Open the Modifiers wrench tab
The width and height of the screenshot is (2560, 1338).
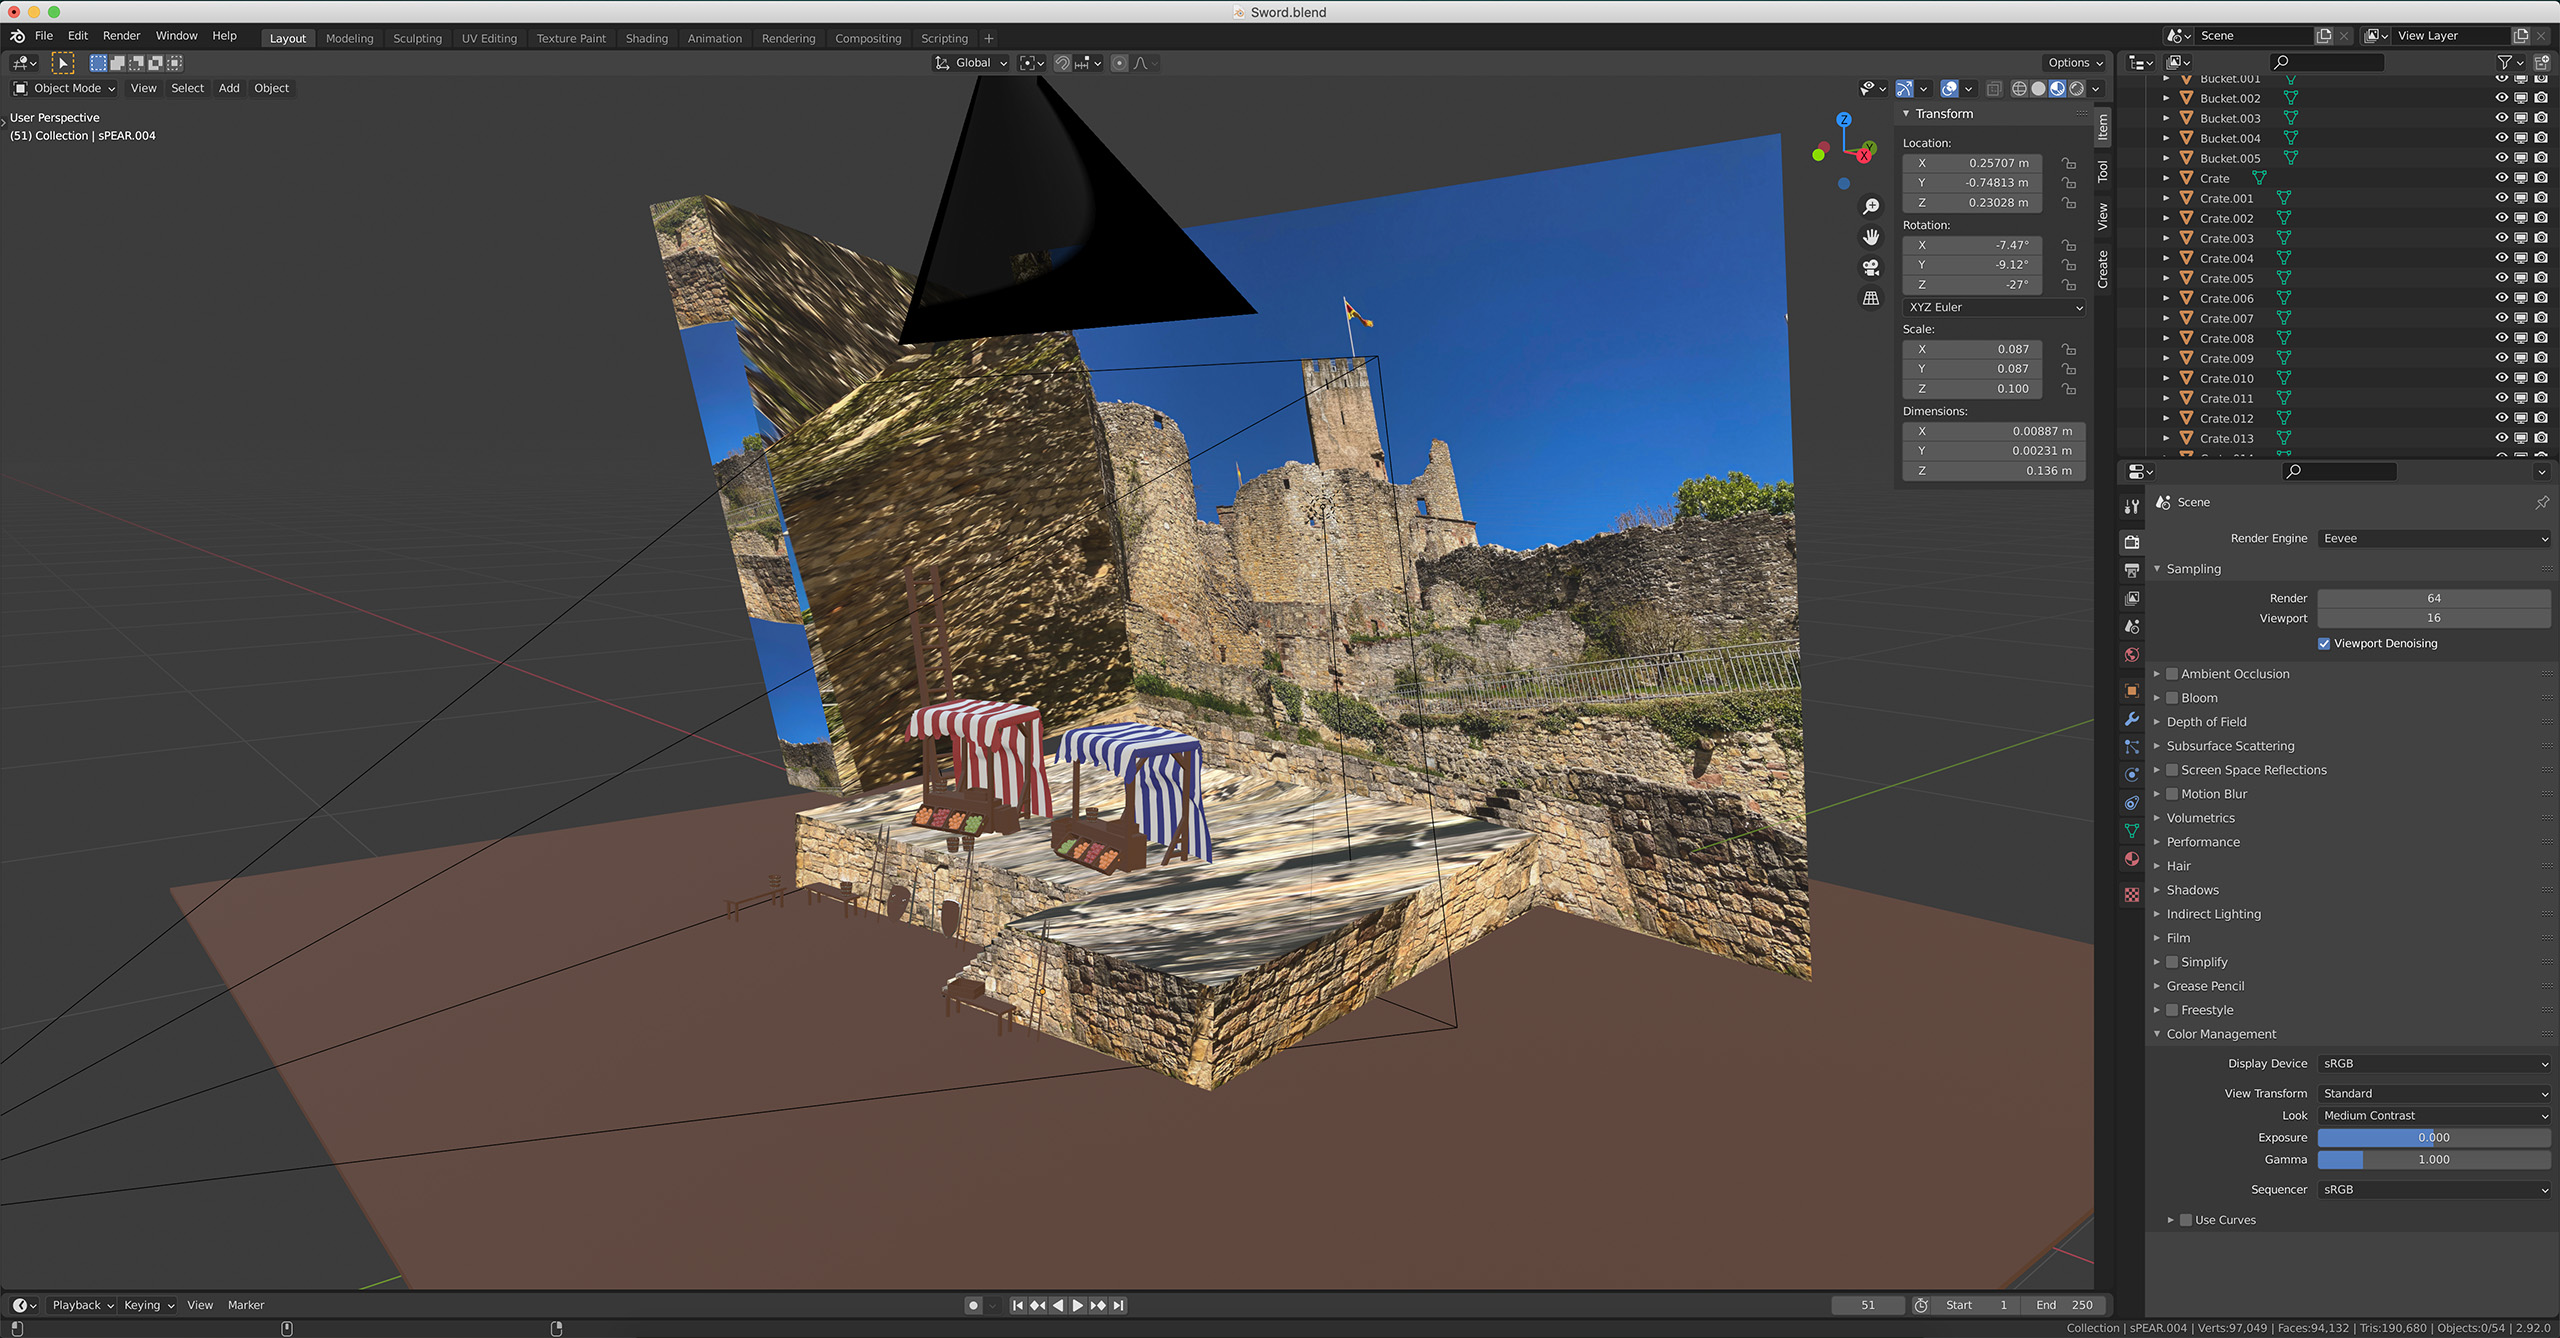point(2131,719)
